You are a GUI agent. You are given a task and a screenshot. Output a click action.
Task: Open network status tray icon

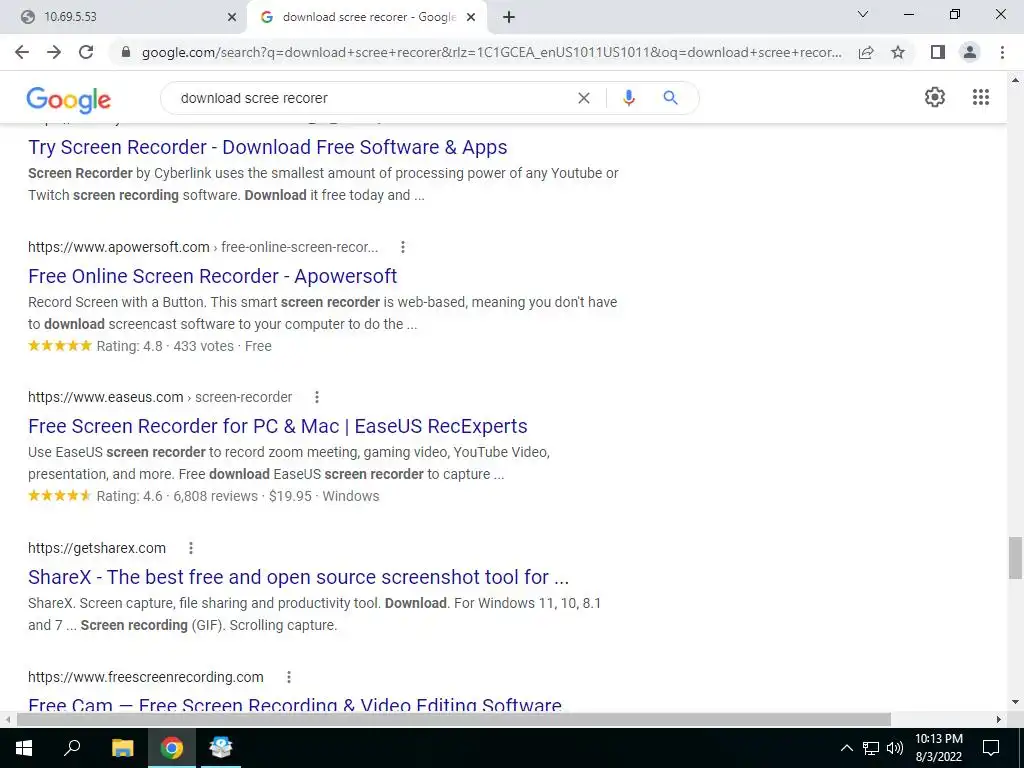pos(871,748)
